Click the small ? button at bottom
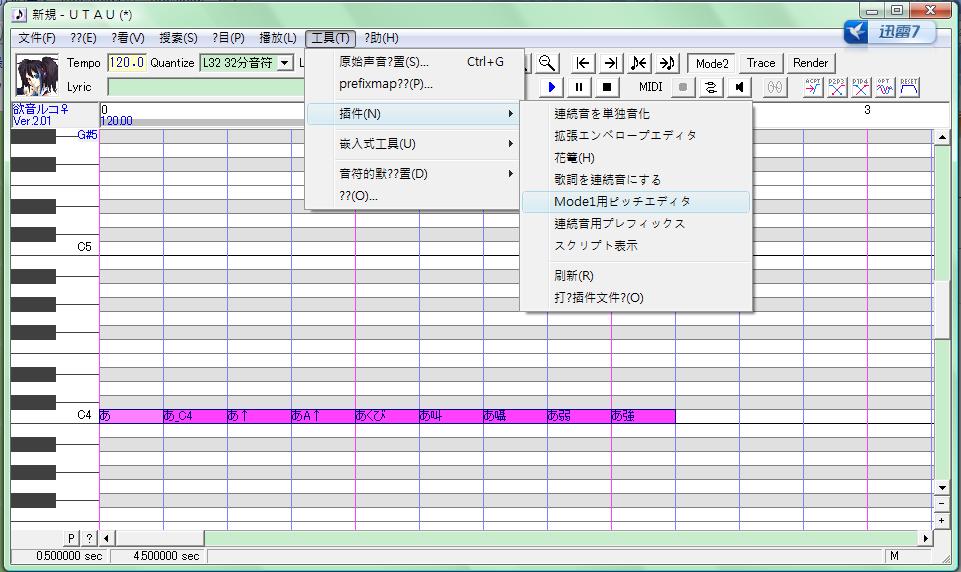This screenshot has width=961, height=572. pos(89,538)
